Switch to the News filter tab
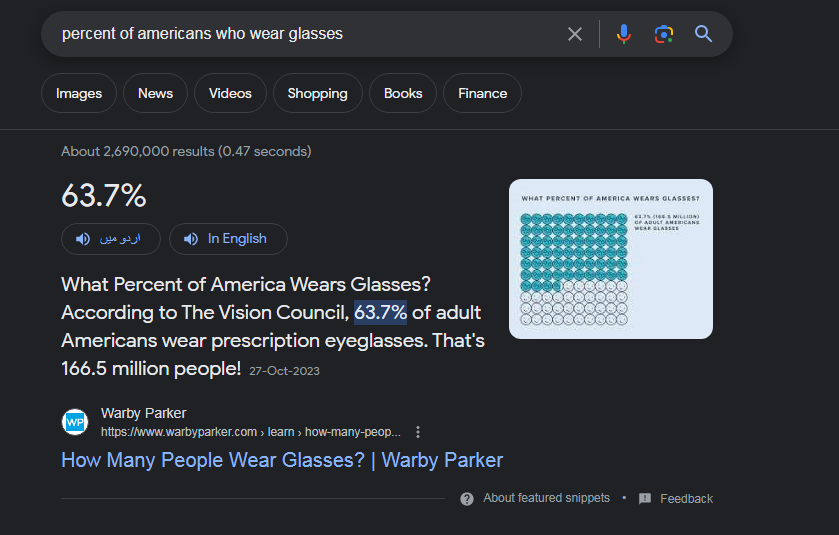Viewport: 839px width, 535px height. 155,93
